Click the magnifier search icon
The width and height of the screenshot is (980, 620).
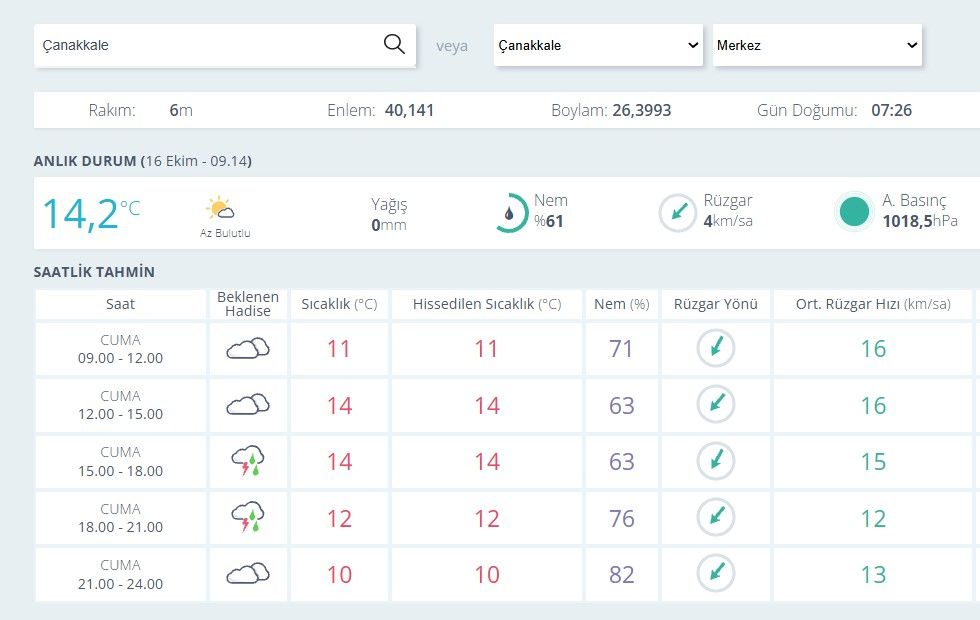(x=394, y=44)
